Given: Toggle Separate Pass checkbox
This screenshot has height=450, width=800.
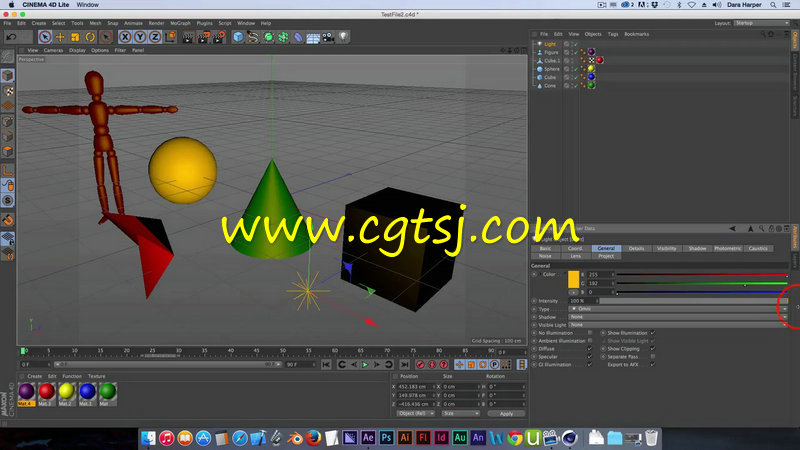Looking at the screenshot, I should [x=653, y=357].
